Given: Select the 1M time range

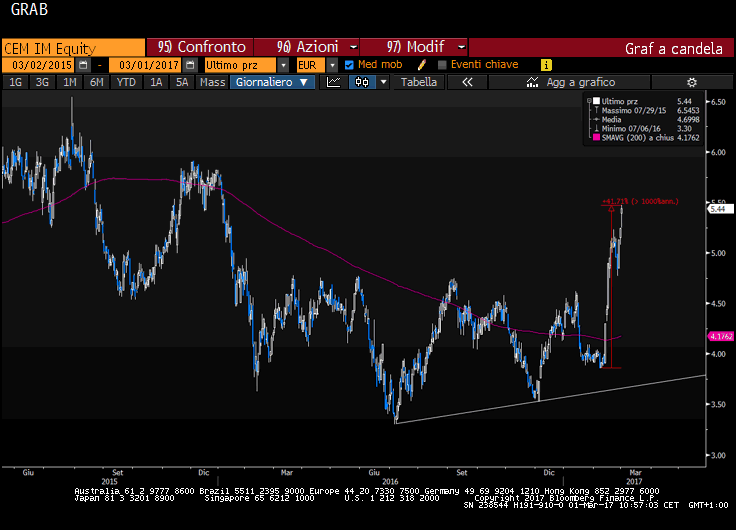Looking at the screenshot, I should [69, 82].
